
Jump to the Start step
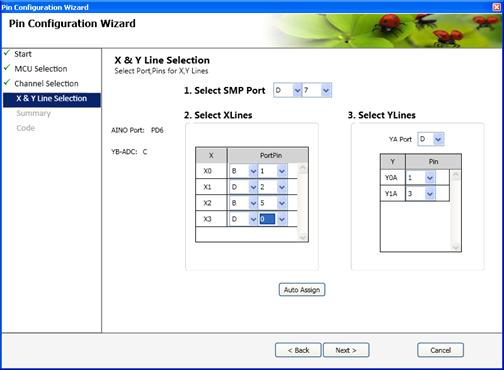click(x=23, y=54)
